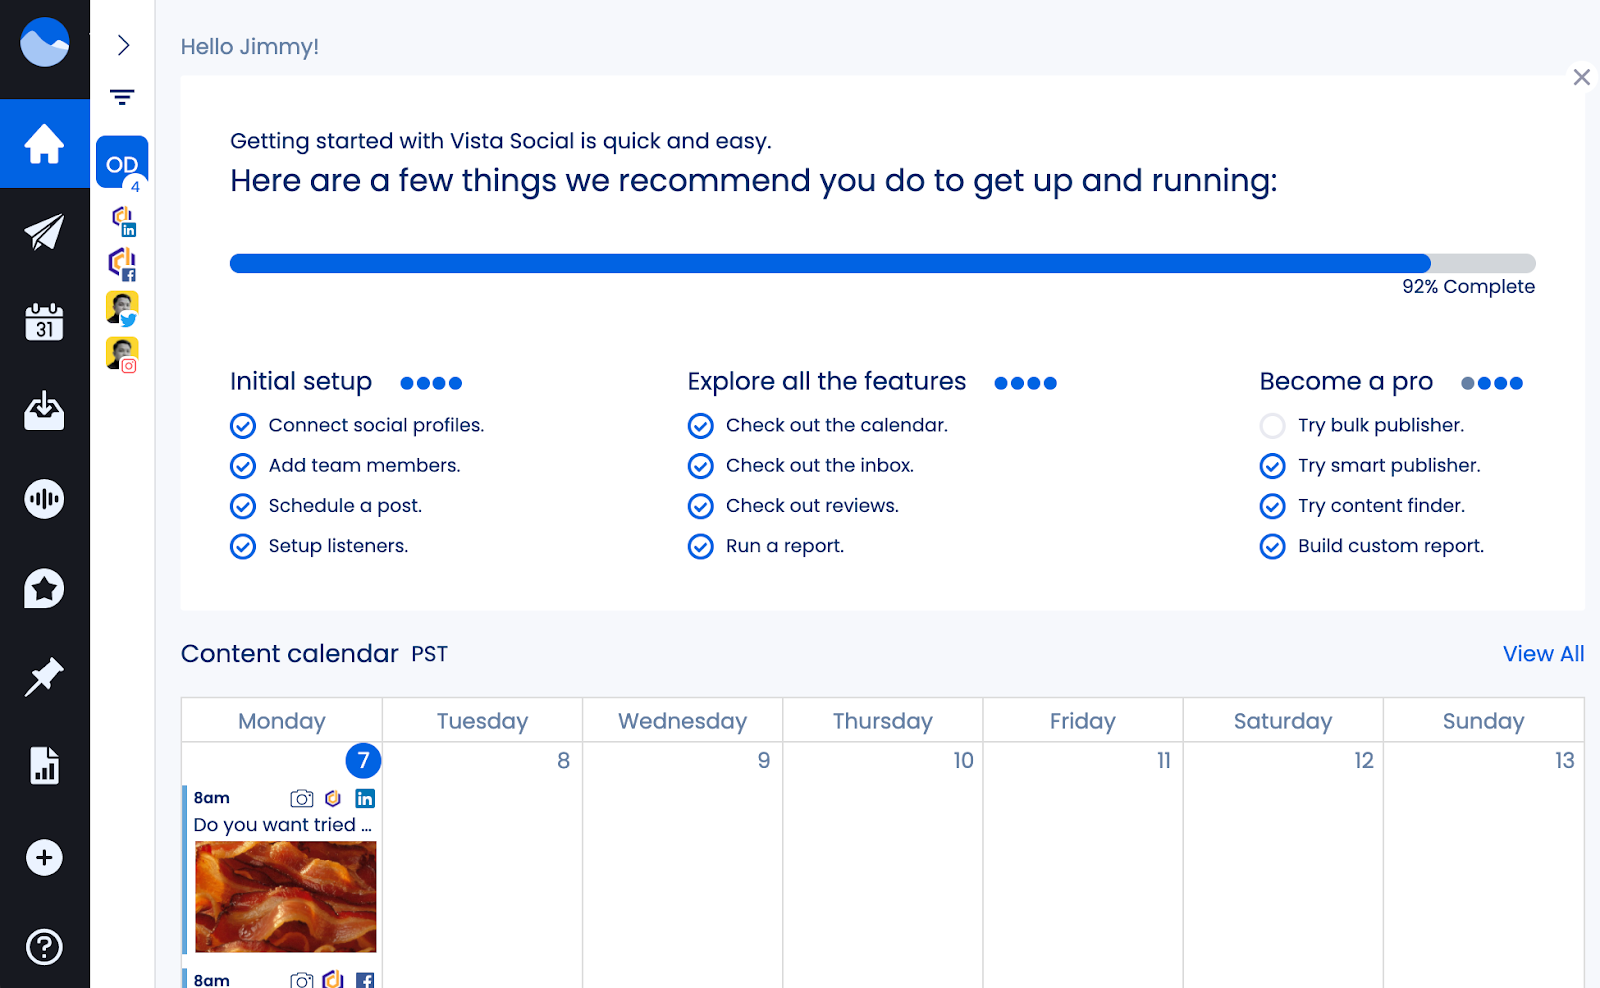Open the Publish paper plane icon

[x=44, y=232]
